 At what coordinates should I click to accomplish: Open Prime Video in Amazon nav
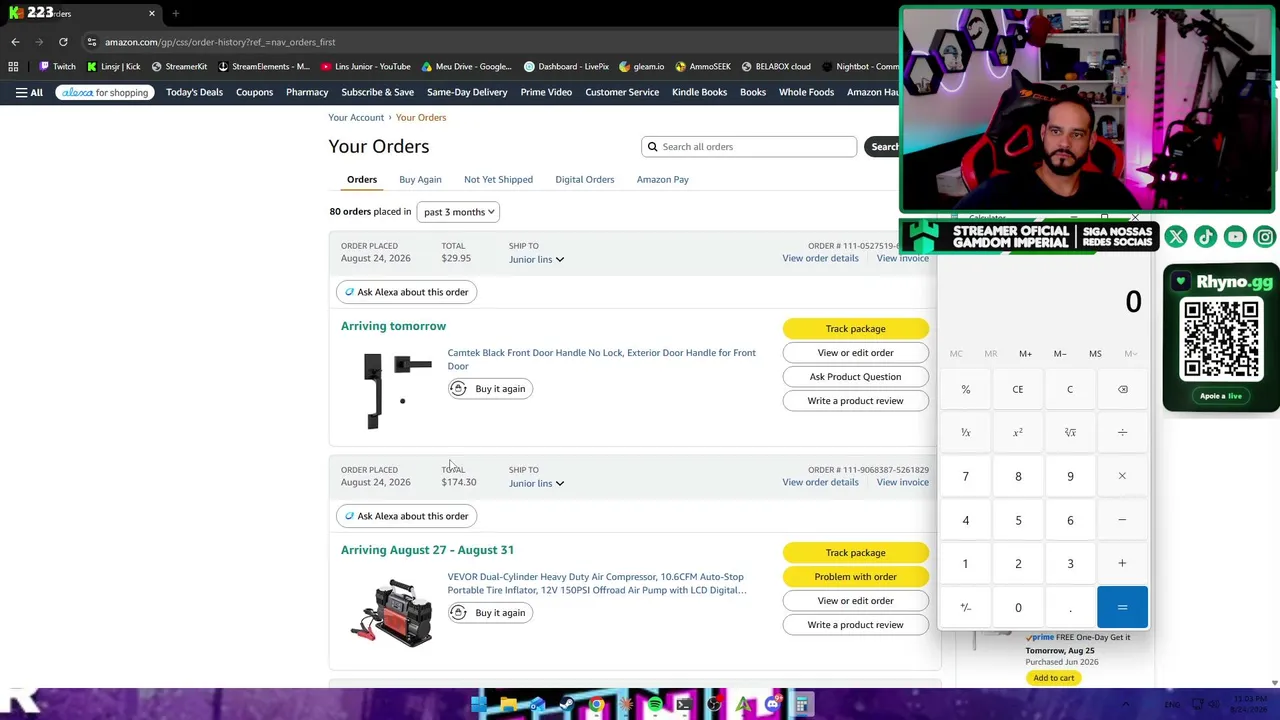[x=546, y=92]
